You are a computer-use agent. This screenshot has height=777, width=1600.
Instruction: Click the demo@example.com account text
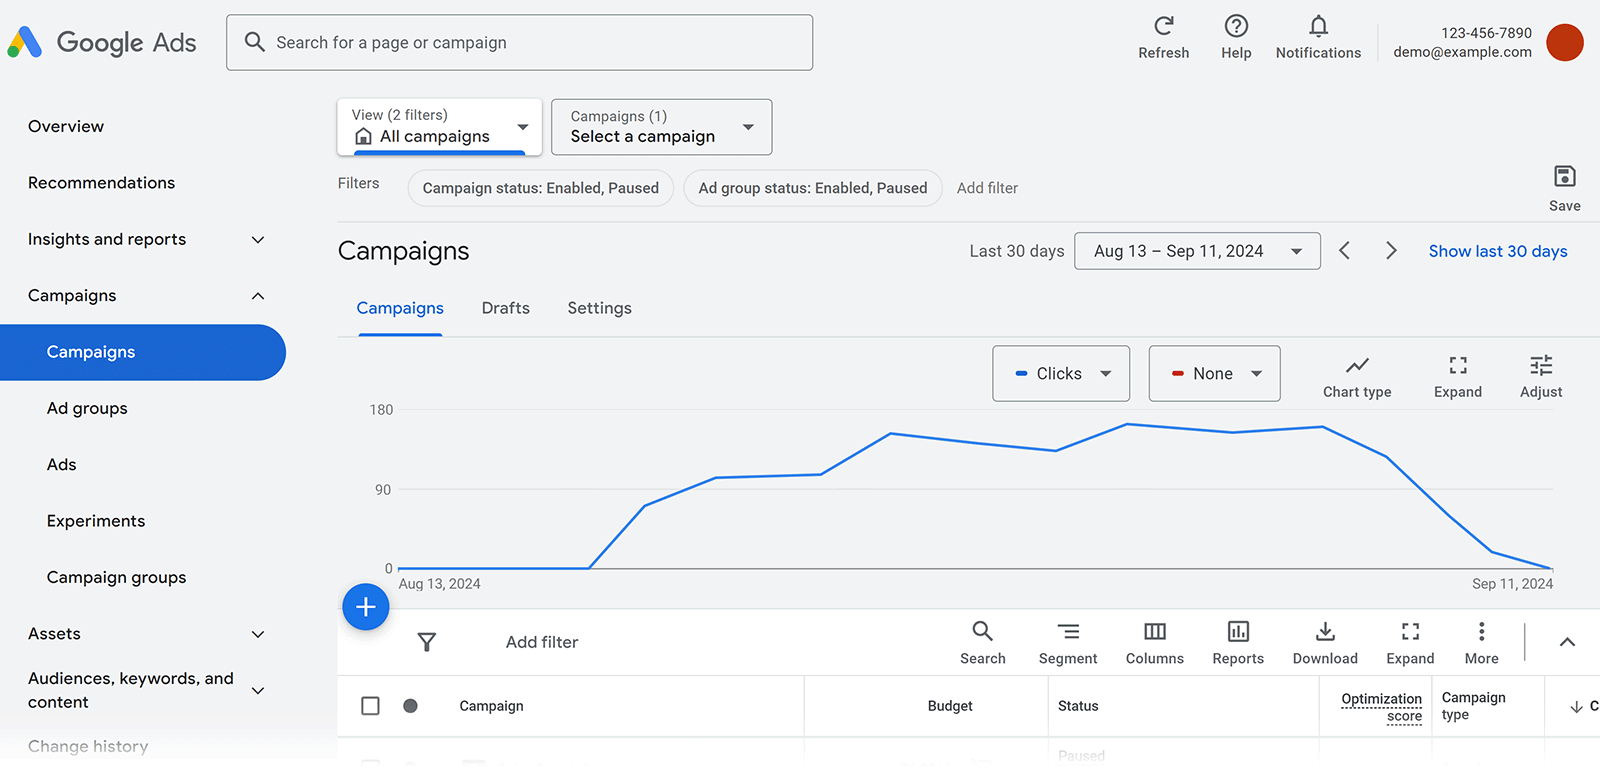(x=1462, y=52)
